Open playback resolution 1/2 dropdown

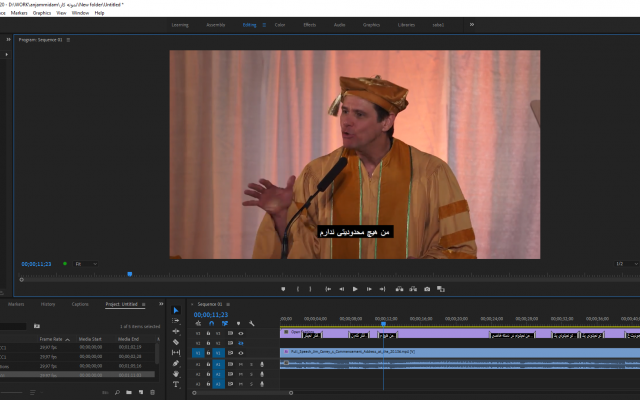tap(627, 264)
